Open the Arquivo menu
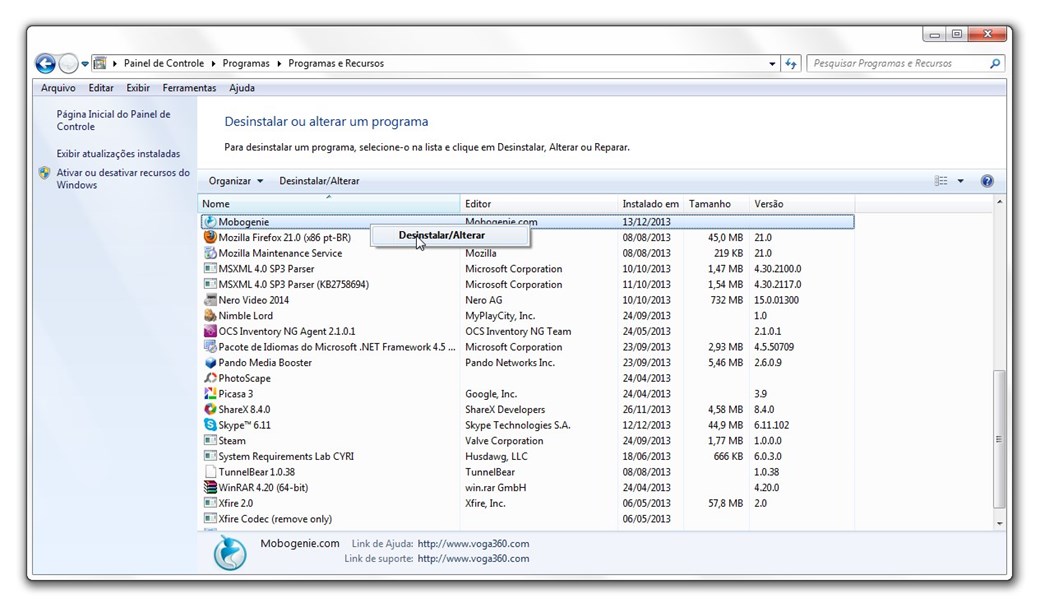This screenshot has width=1040, height=603. point(58,88)
